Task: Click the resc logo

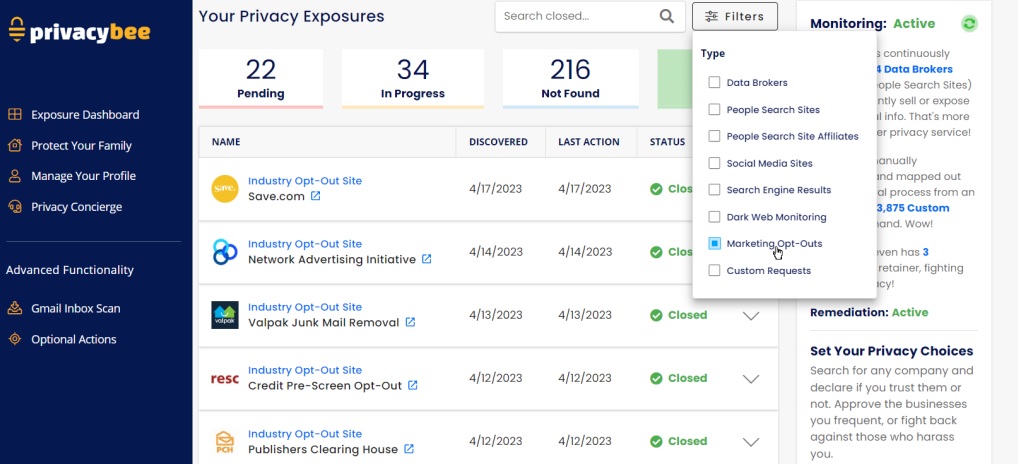Action: pyautogui.click(x=225, y=378)
